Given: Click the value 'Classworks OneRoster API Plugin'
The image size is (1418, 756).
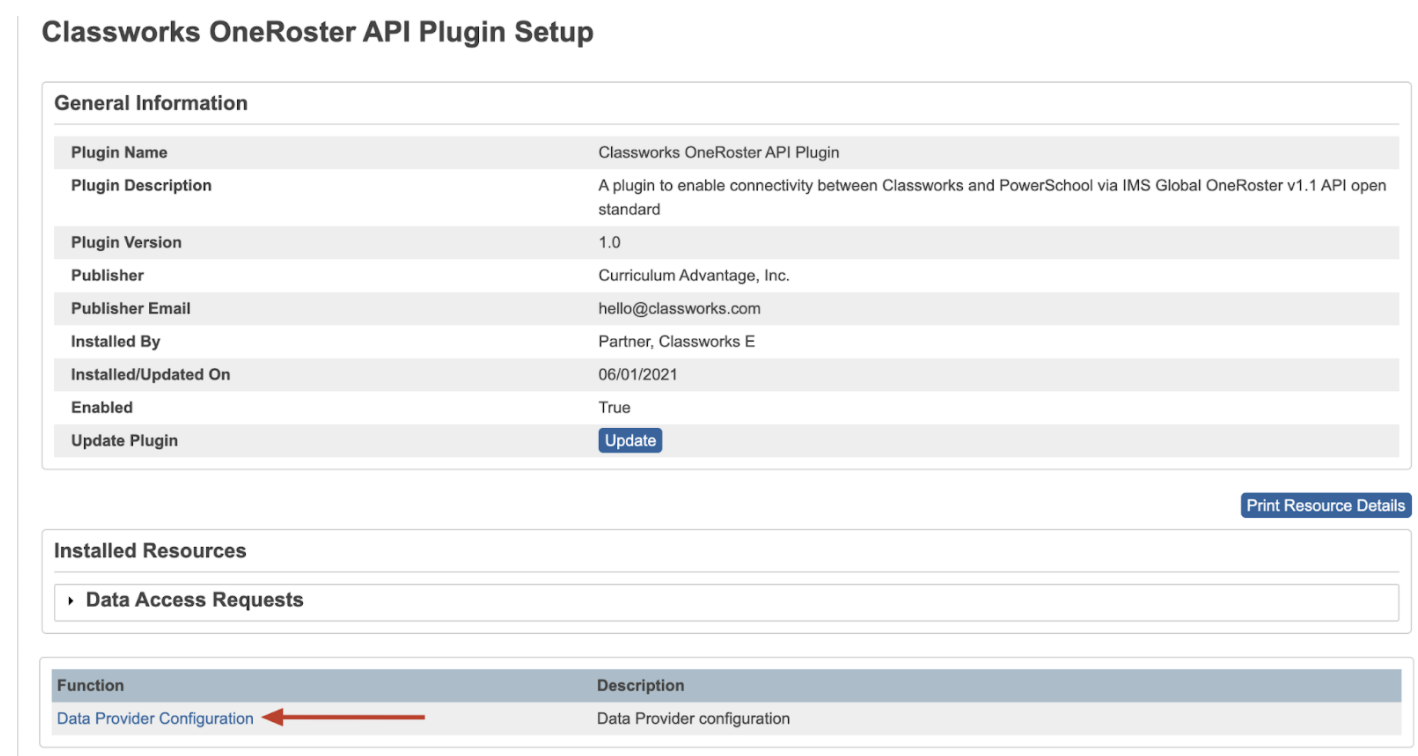Looking at the screenshot, I should [718, 152].
